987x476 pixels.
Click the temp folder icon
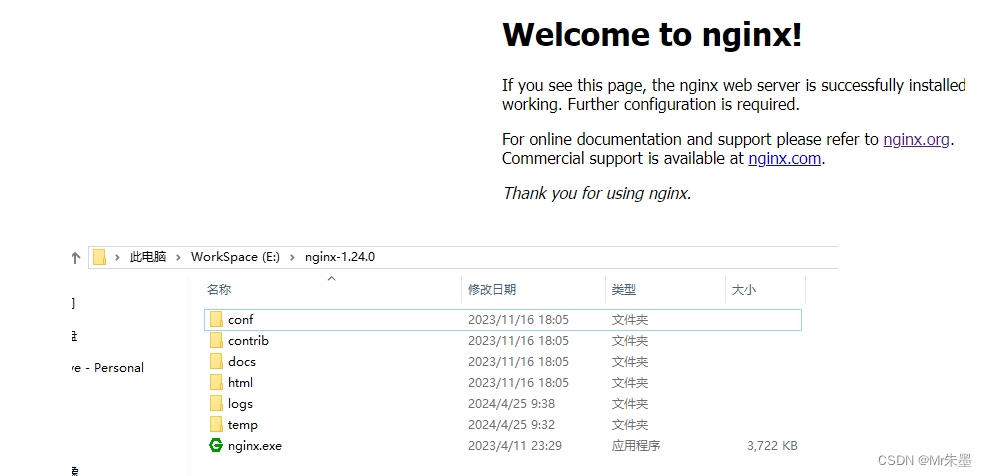(216, 424)
